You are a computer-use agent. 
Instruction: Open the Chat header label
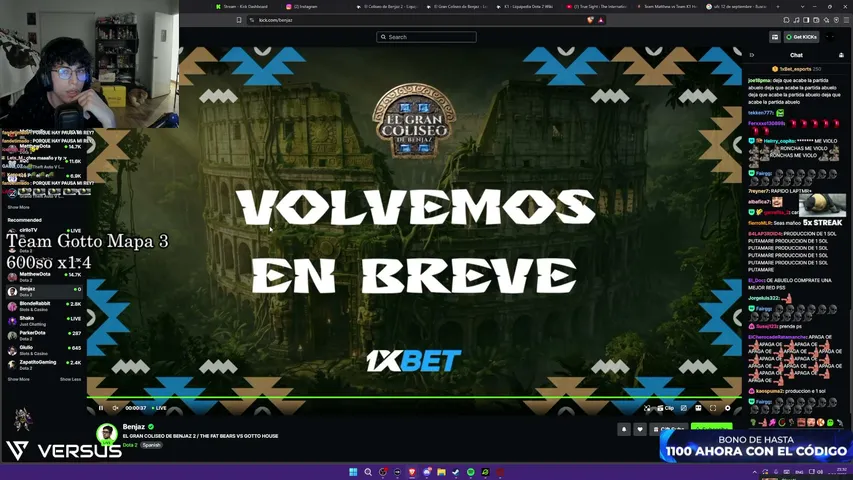pos(796,55)
